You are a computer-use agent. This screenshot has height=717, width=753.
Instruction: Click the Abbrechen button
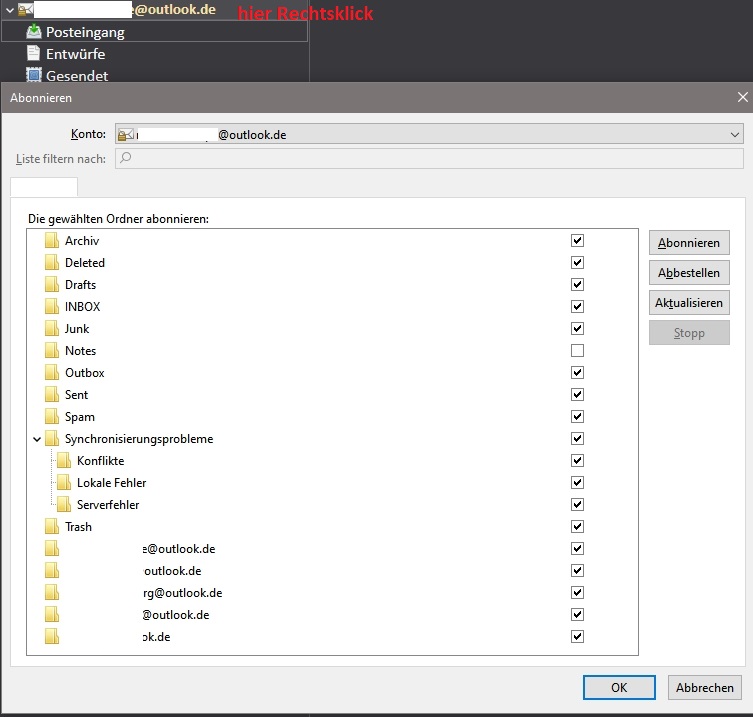click(704, 687)
